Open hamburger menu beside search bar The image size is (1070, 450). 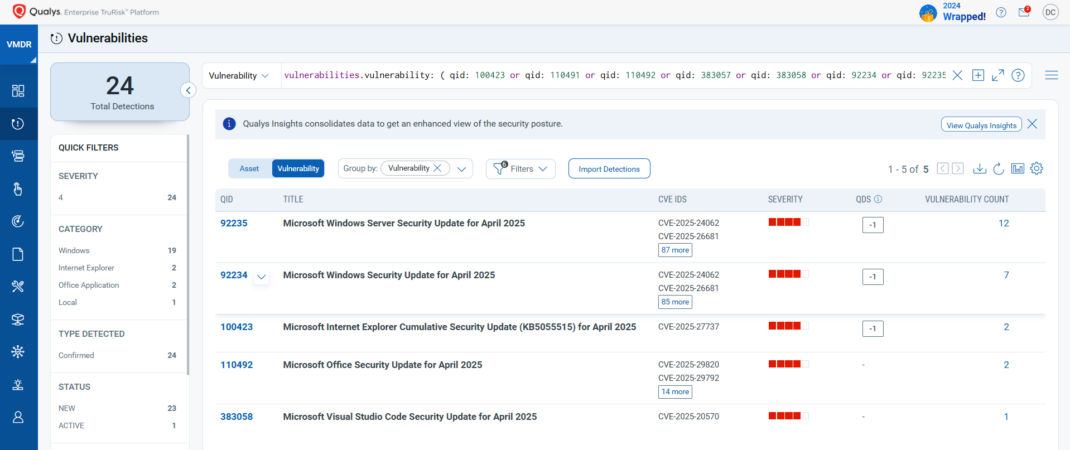[1051, 75]
